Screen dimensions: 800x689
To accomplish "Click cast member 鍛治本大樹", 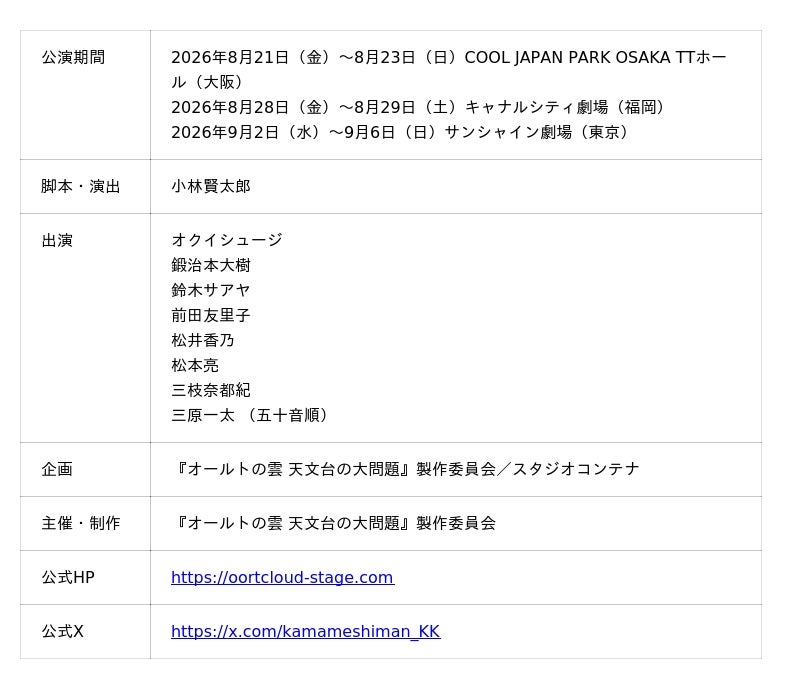I will (x=211, y=265).
